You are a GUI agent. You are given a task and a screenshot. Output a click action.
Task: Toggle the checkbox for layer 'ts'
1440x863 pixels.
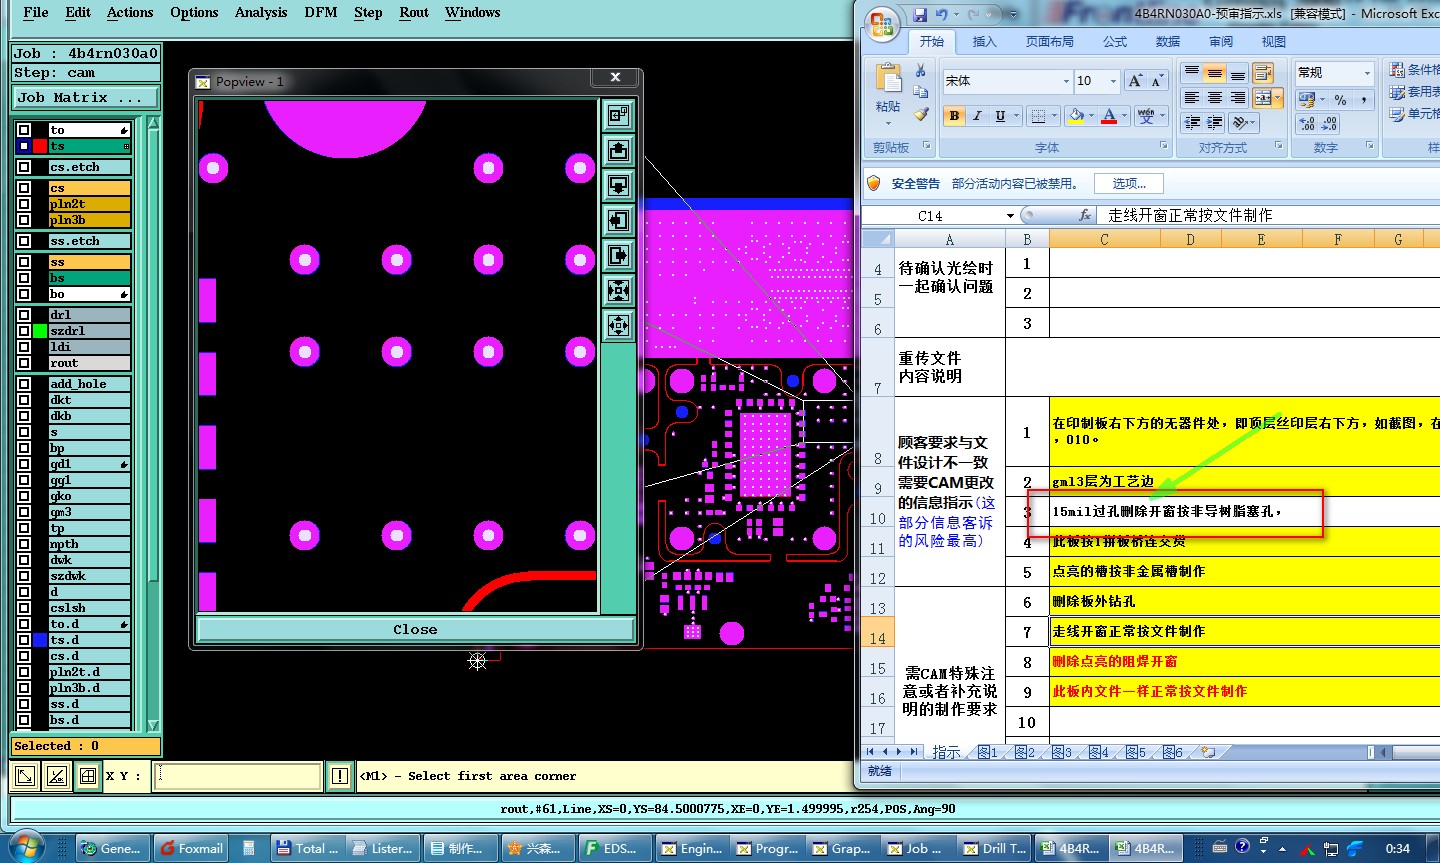pyautogui.click(x=24, y=146)
